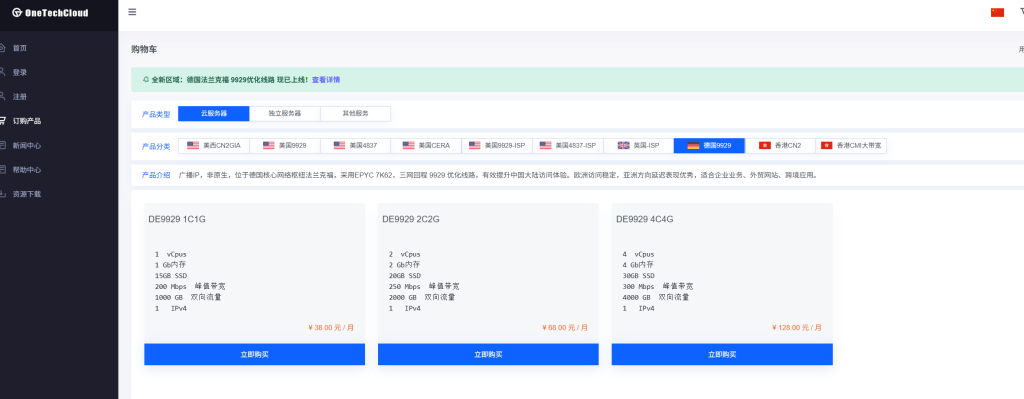This screenshot has width=1024, height=399.
Task: Buy the DE9929 4C4G plan
Action: (722, 355)
